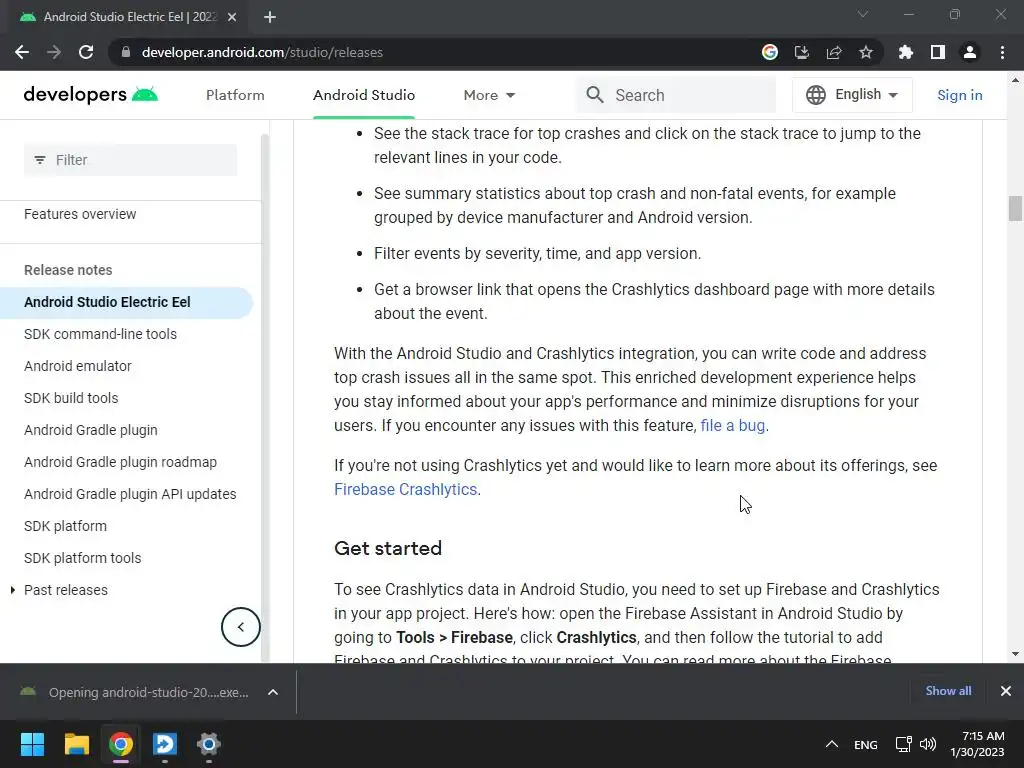Click Chrome icon on taskbar
Viewport: 1024px width, 768px height.
121,744
